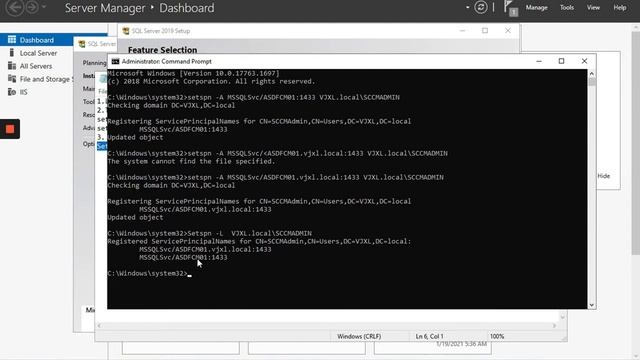Screen dimensions: 640x360
Task: Click the dropdown arrow before refresh icon
Action: 467,7
